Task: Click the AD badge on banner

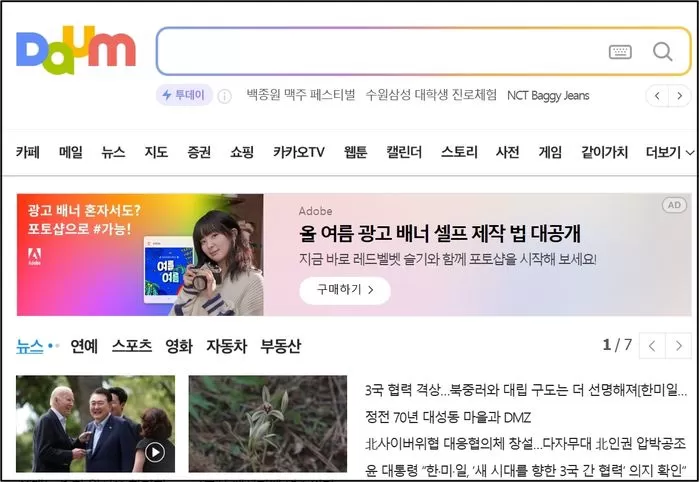Action: 674,205
